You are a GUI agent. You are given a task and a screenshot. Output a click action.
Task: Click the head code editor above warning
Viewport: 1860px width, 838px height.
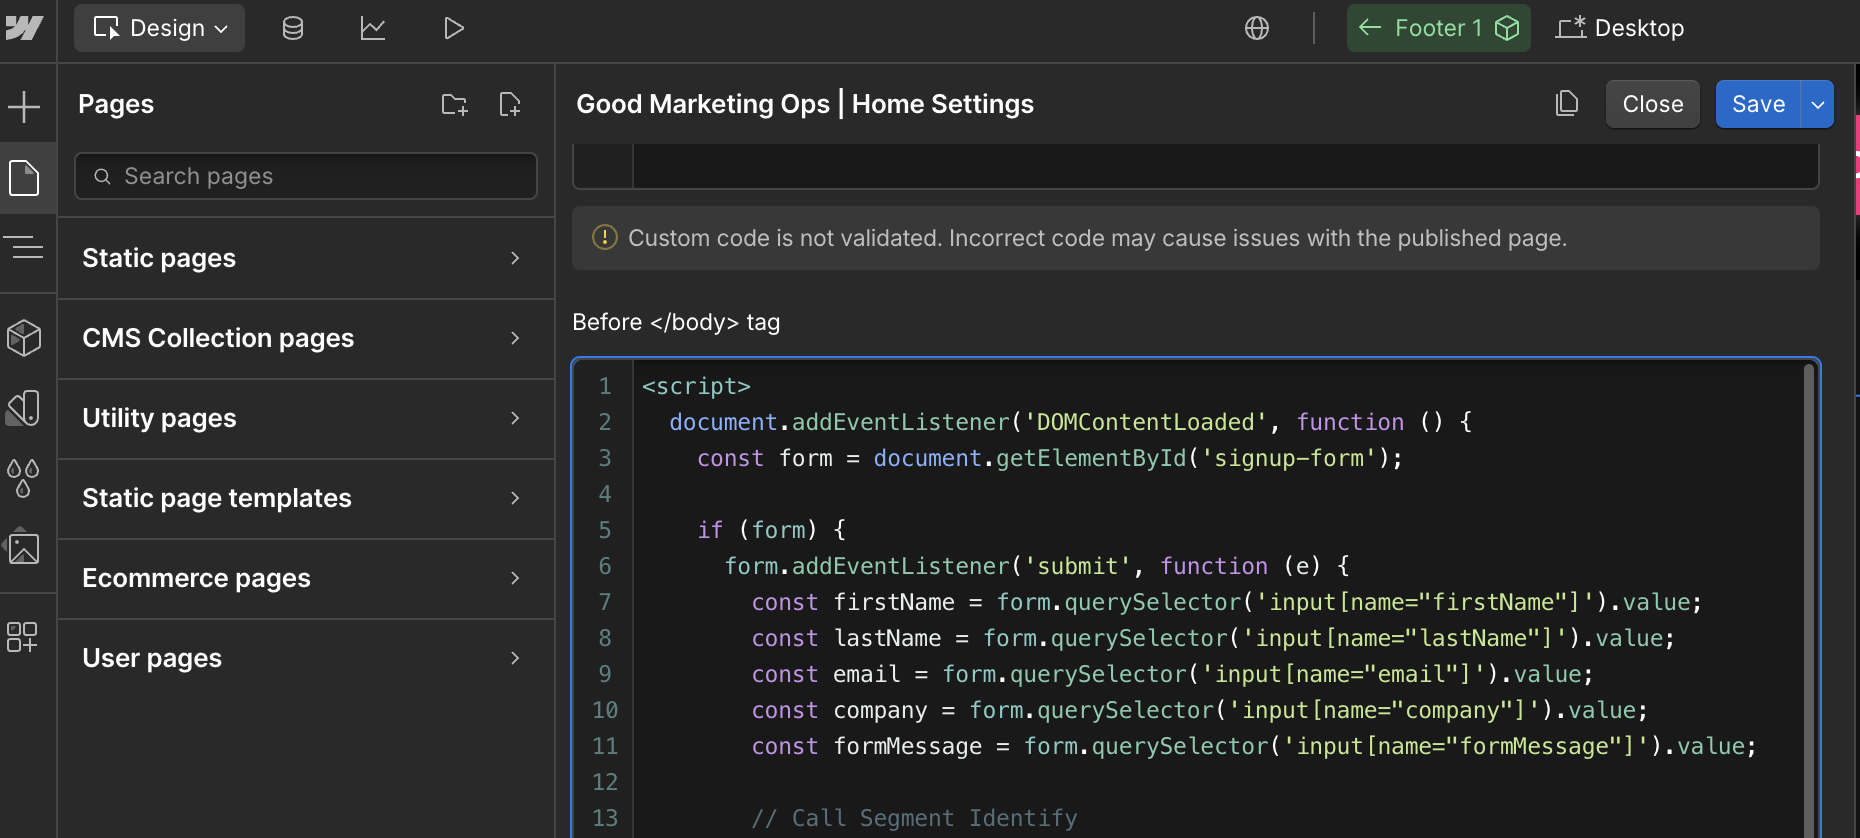point(1196,166)
